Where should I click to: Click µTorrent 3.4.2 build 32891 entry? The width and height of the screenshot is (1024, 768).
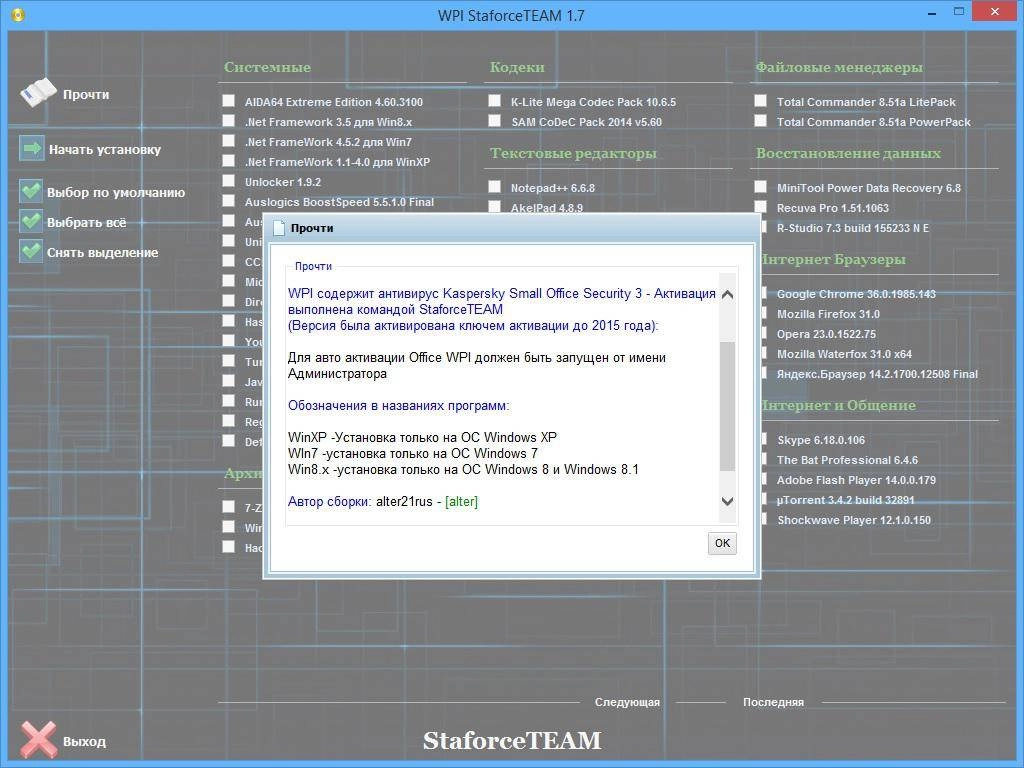(x=846, y=500)
